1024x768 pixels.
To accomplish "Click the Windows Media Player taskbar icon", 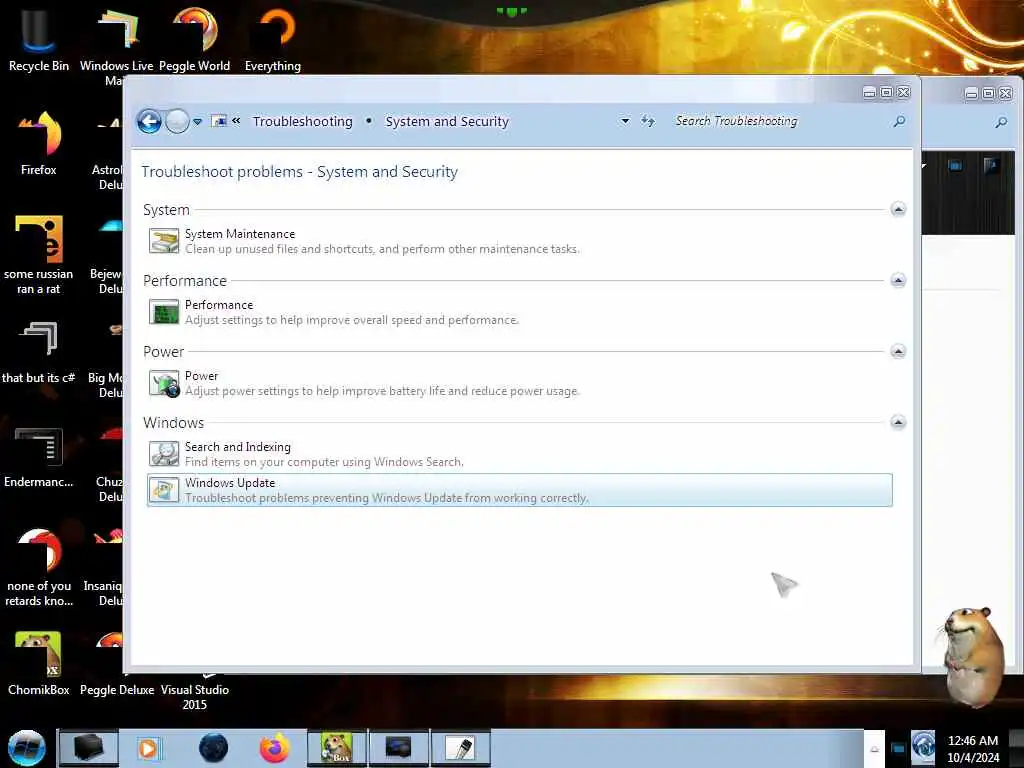I will (x=149, y=748).
